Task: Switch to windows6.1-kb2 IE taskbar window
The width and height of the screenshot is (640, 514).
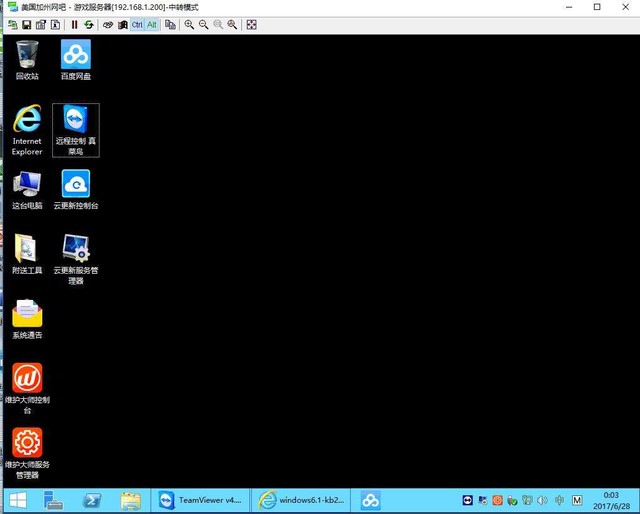Action: 301,500
